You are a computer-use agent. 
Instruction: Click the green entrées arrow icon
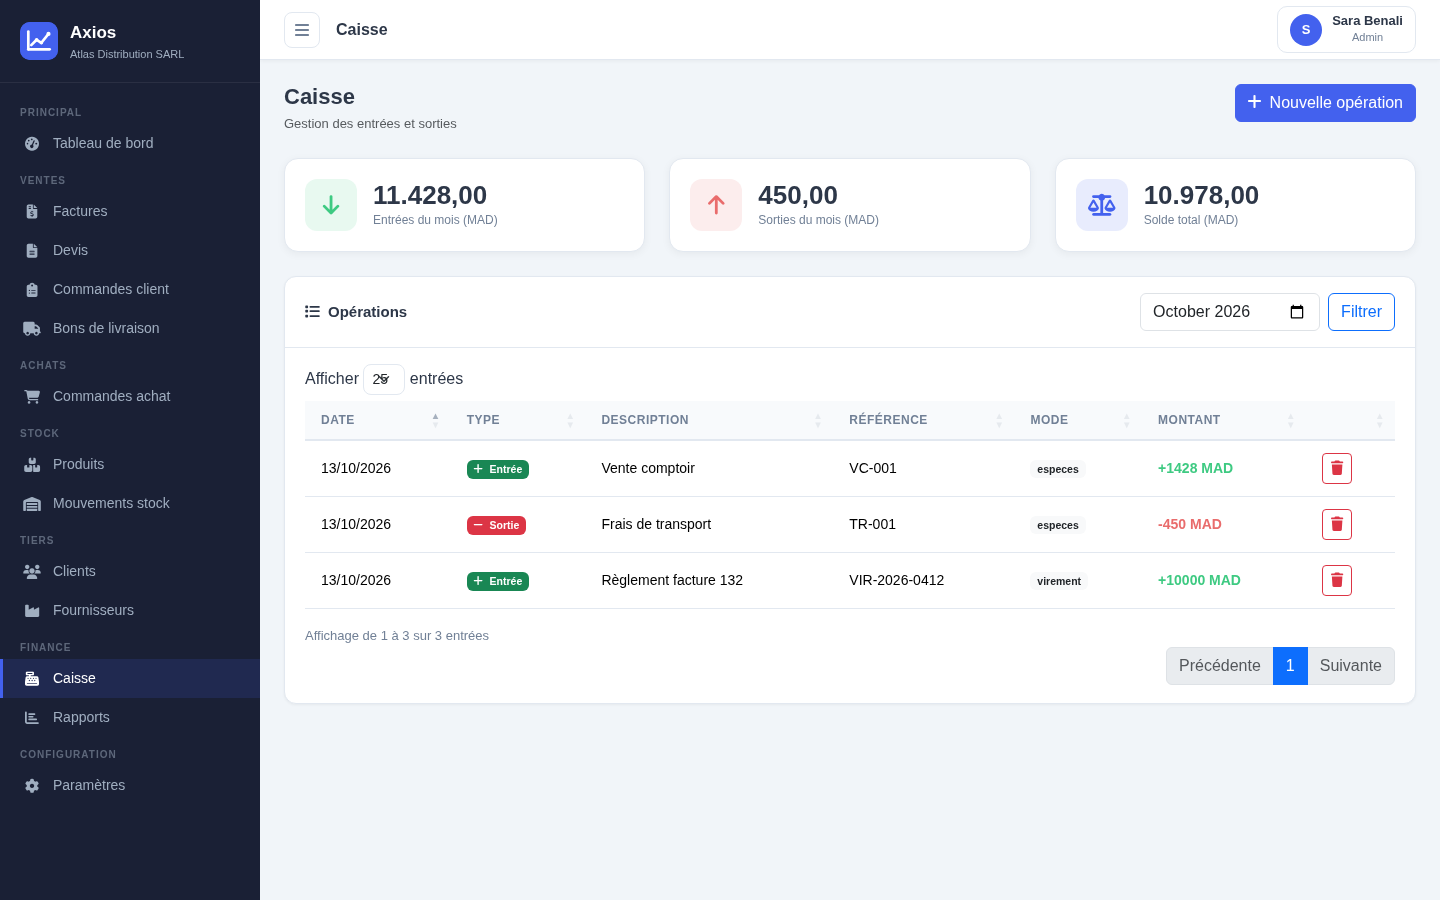[331, 205]
